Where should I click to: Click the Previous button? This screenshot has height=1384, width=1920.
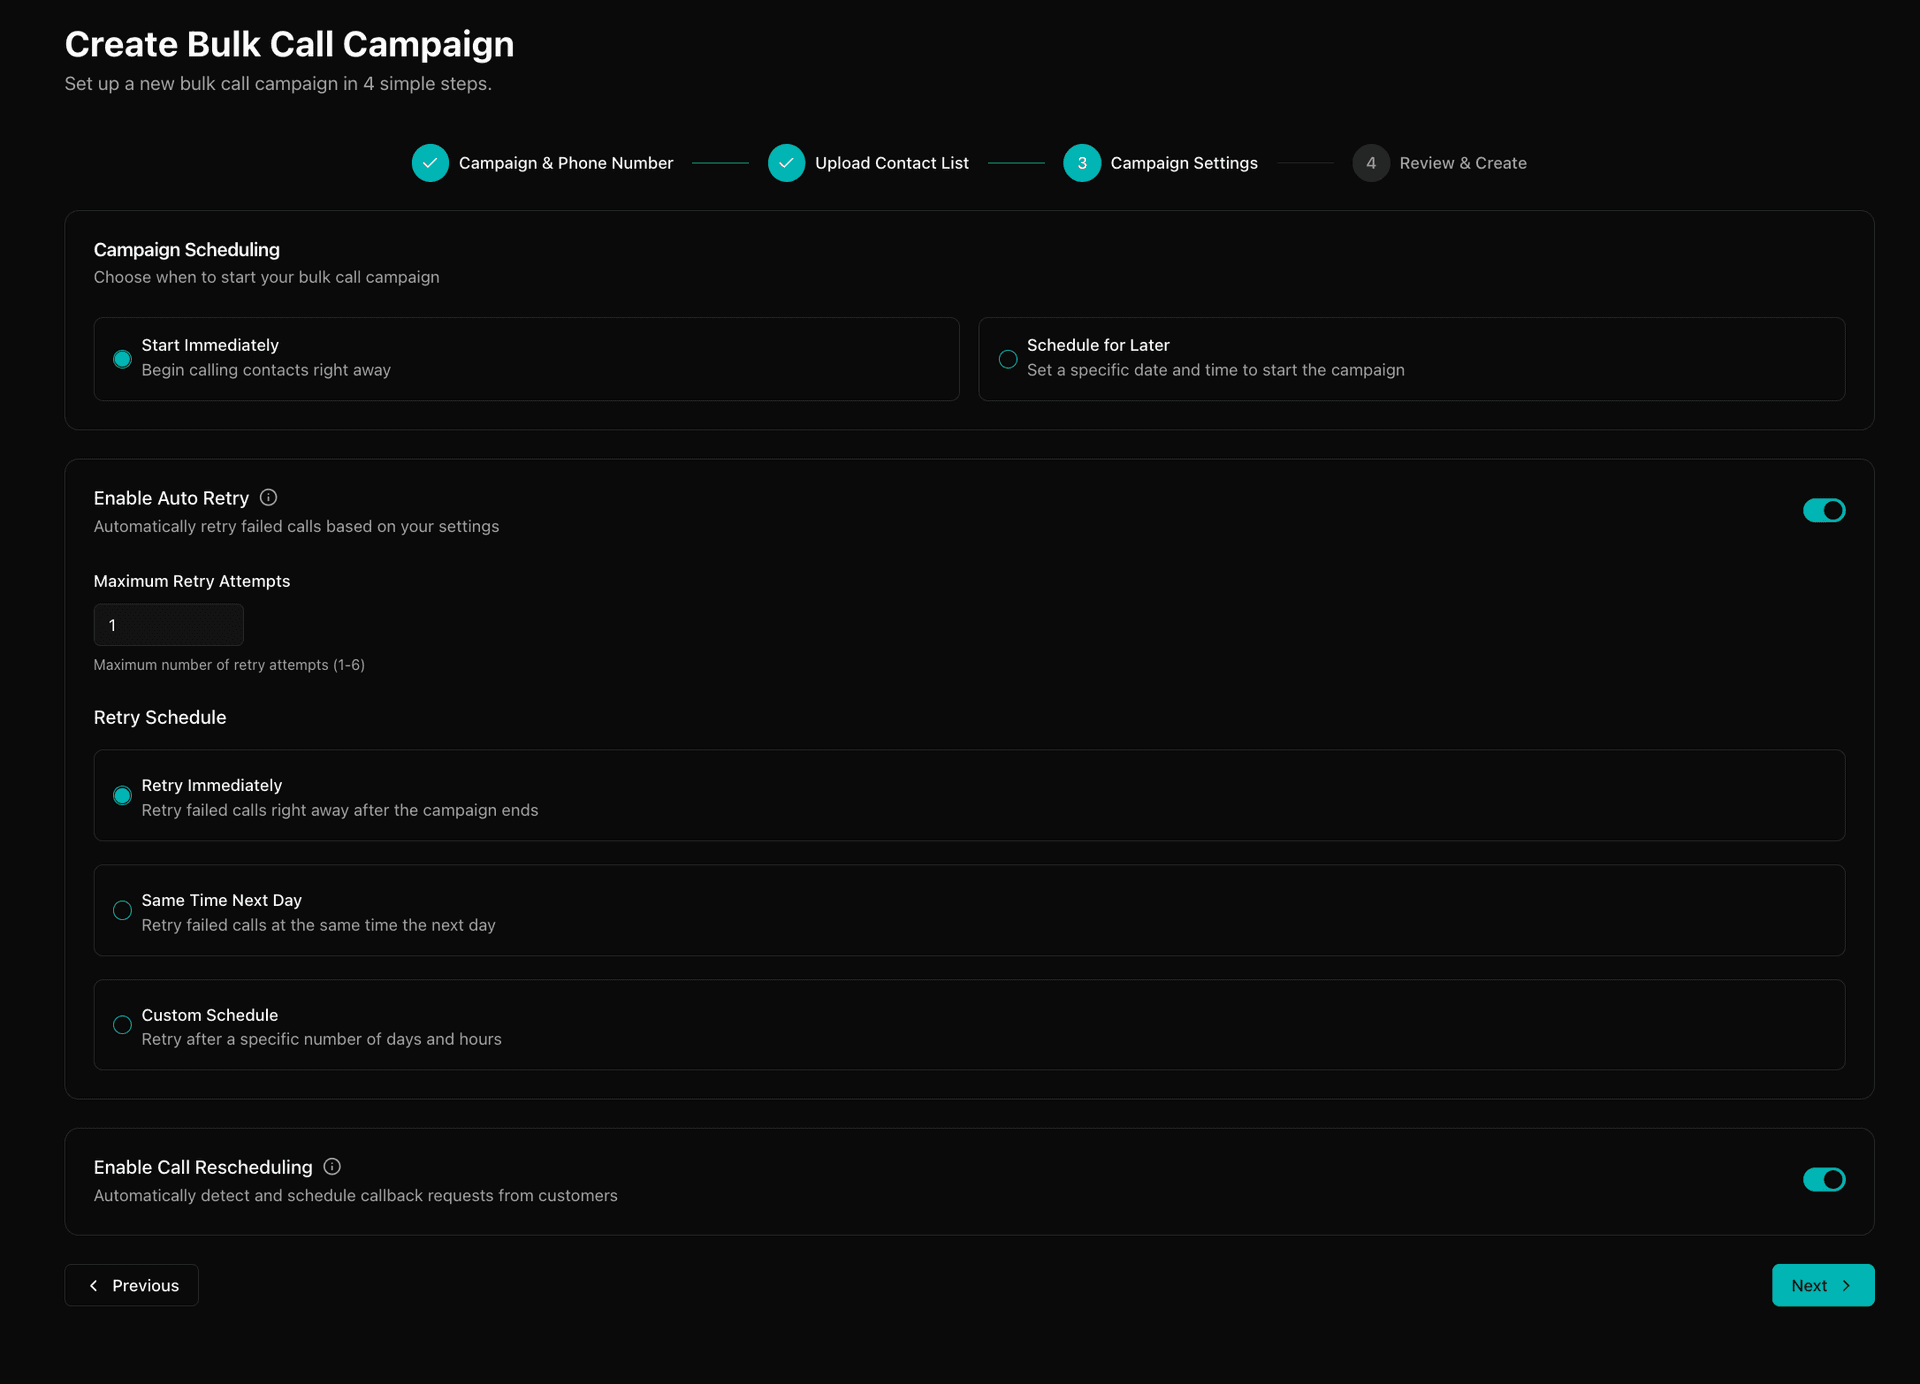tap(131, 1285)
